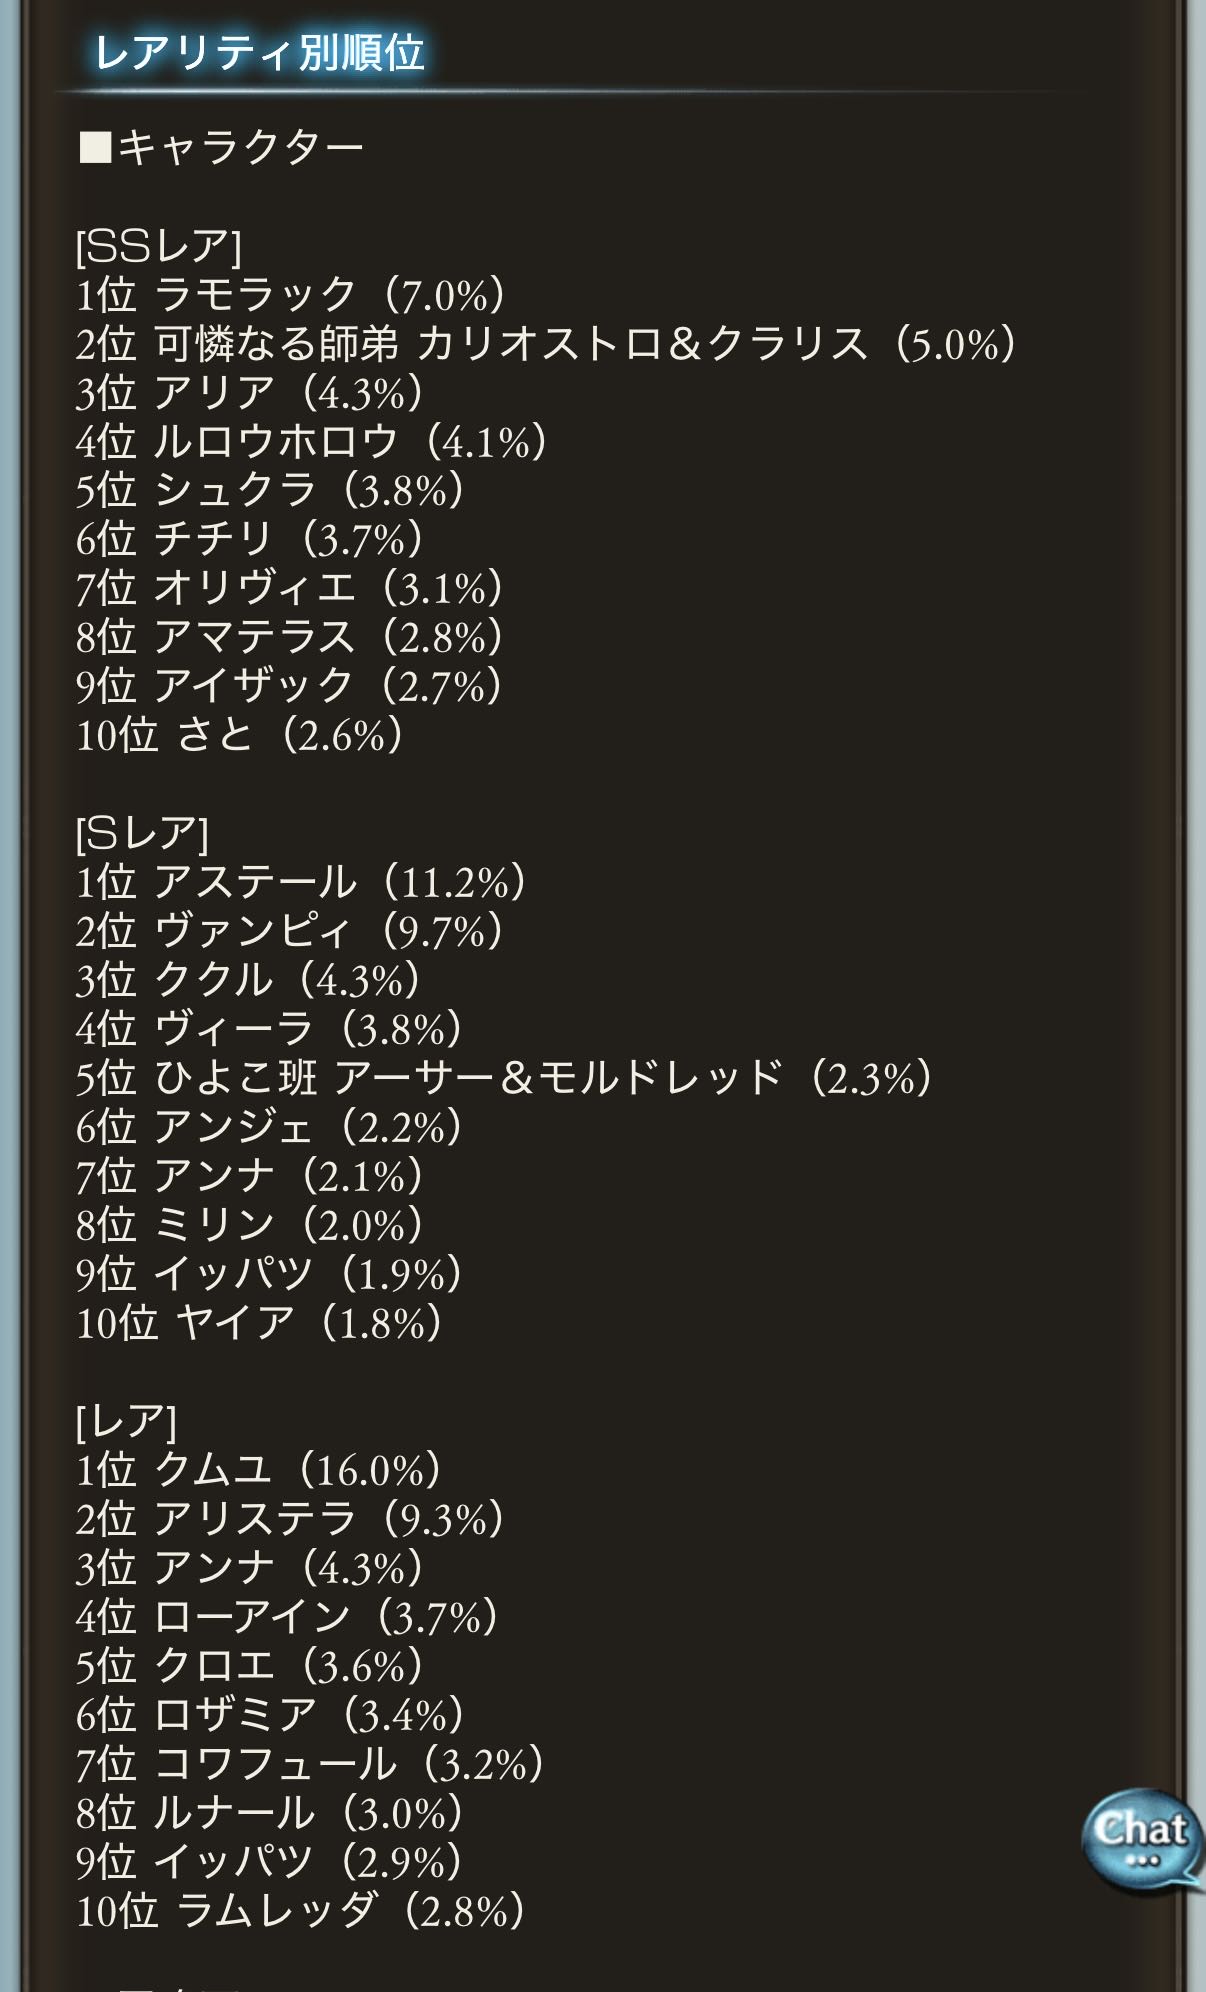The image size is (1206, 1992).
Task: Click the ミリン (2.0%) row
Action: point(249,1225)
